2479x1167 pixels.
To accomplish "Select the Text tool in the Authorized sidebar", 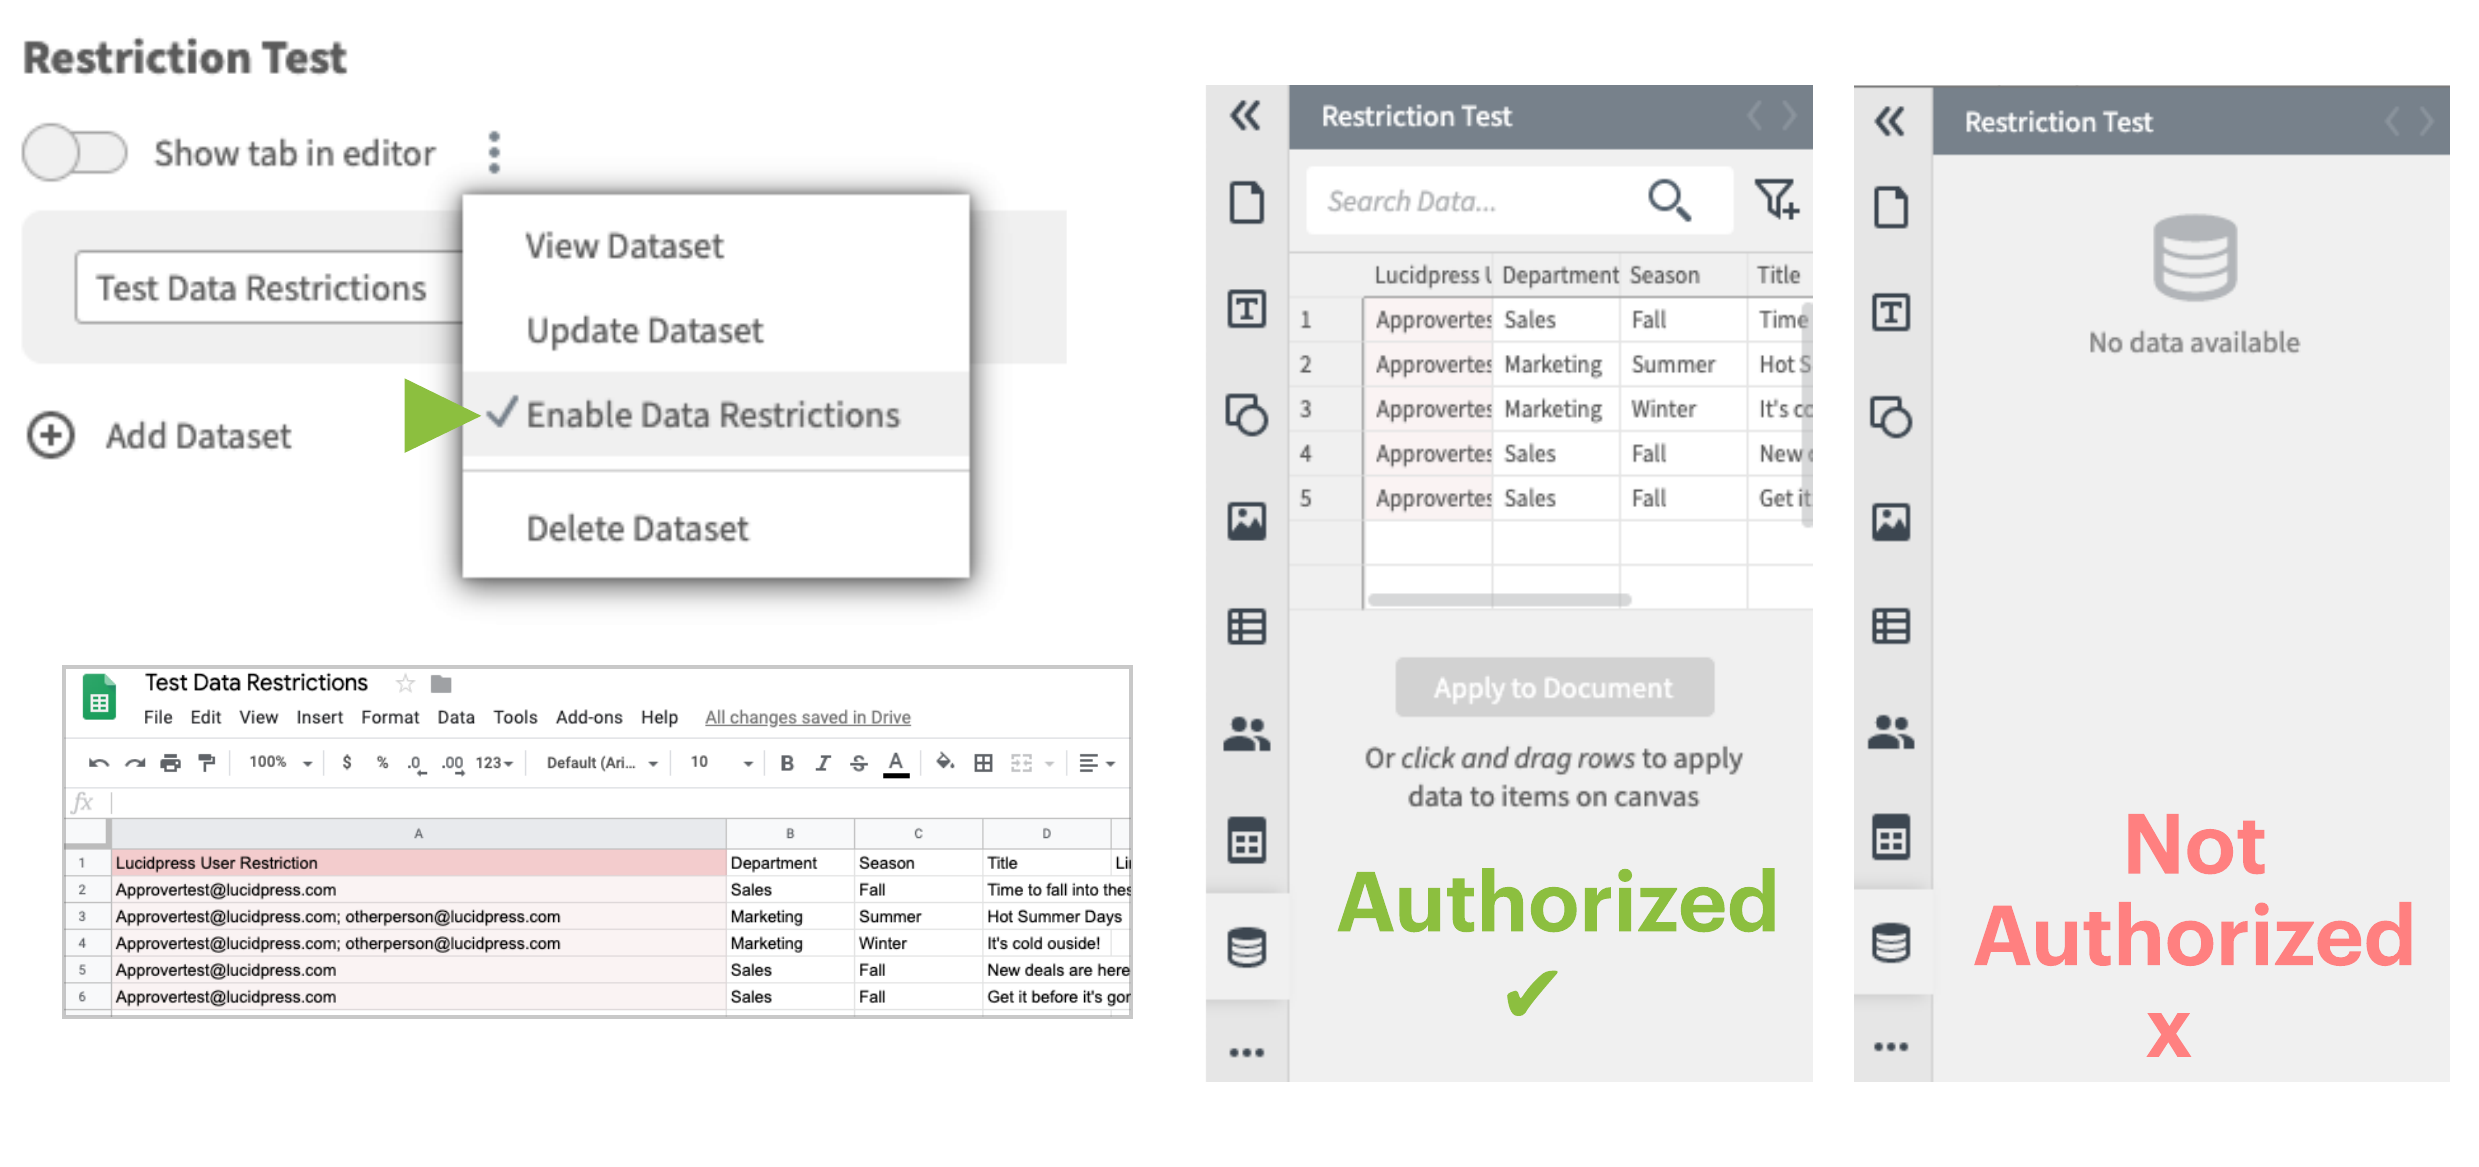I will click(x=1246, y=309).
